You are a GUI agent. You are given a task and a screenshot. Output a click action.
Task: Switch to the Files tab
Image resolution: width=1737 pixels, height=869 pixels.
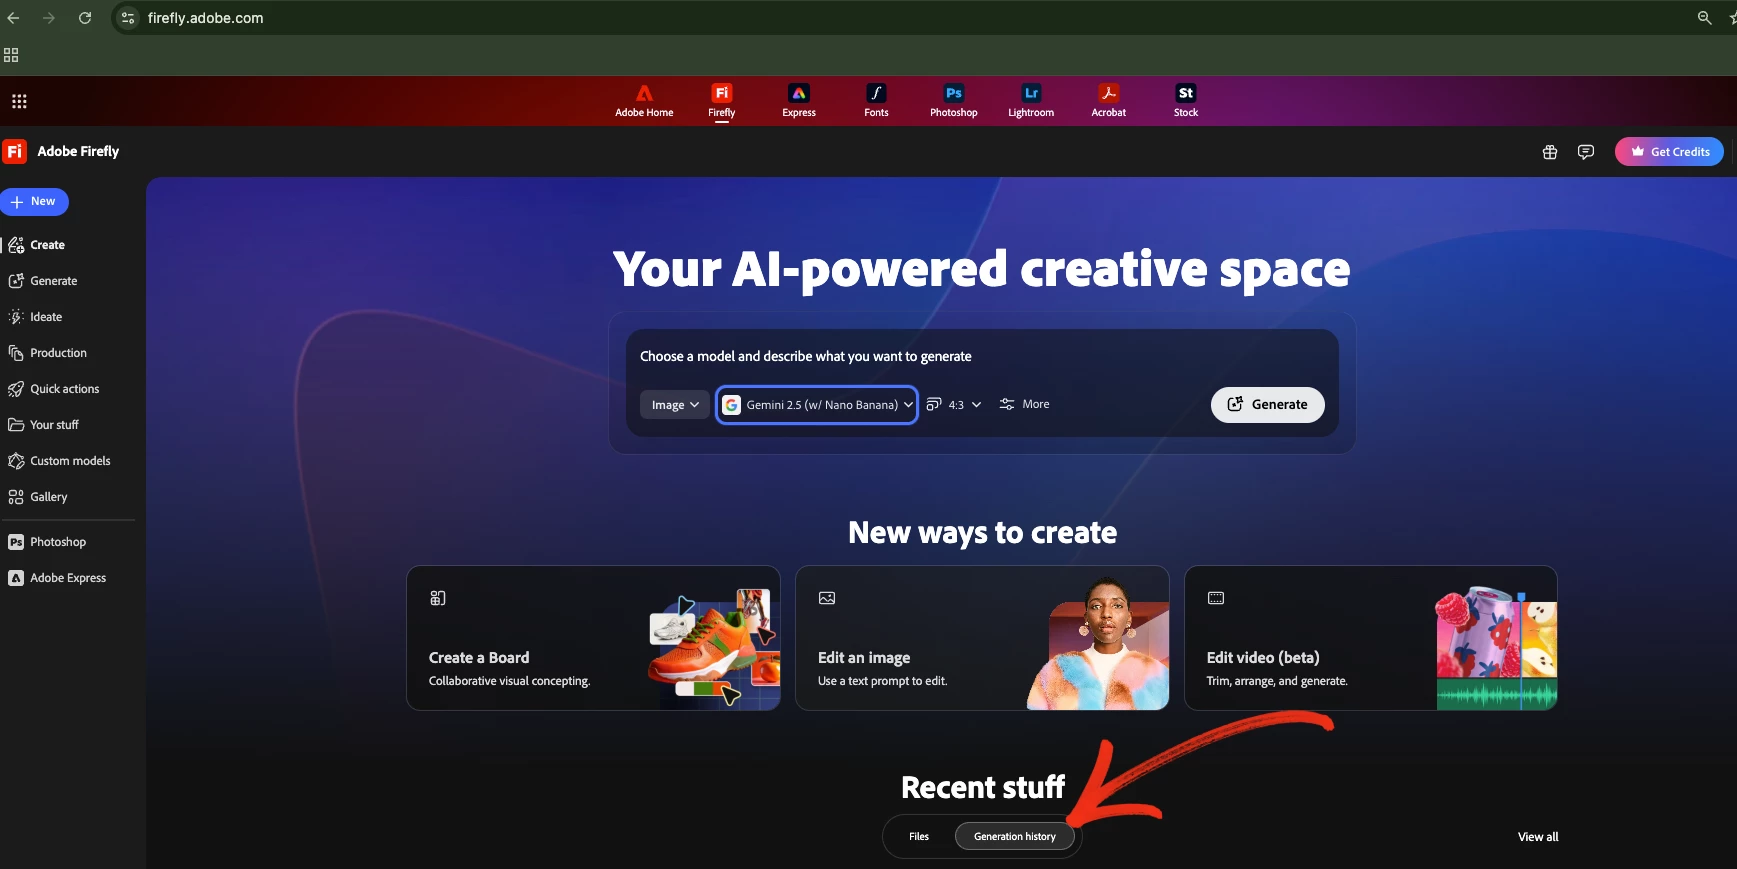pyautogui.click(x=919, y=836)
